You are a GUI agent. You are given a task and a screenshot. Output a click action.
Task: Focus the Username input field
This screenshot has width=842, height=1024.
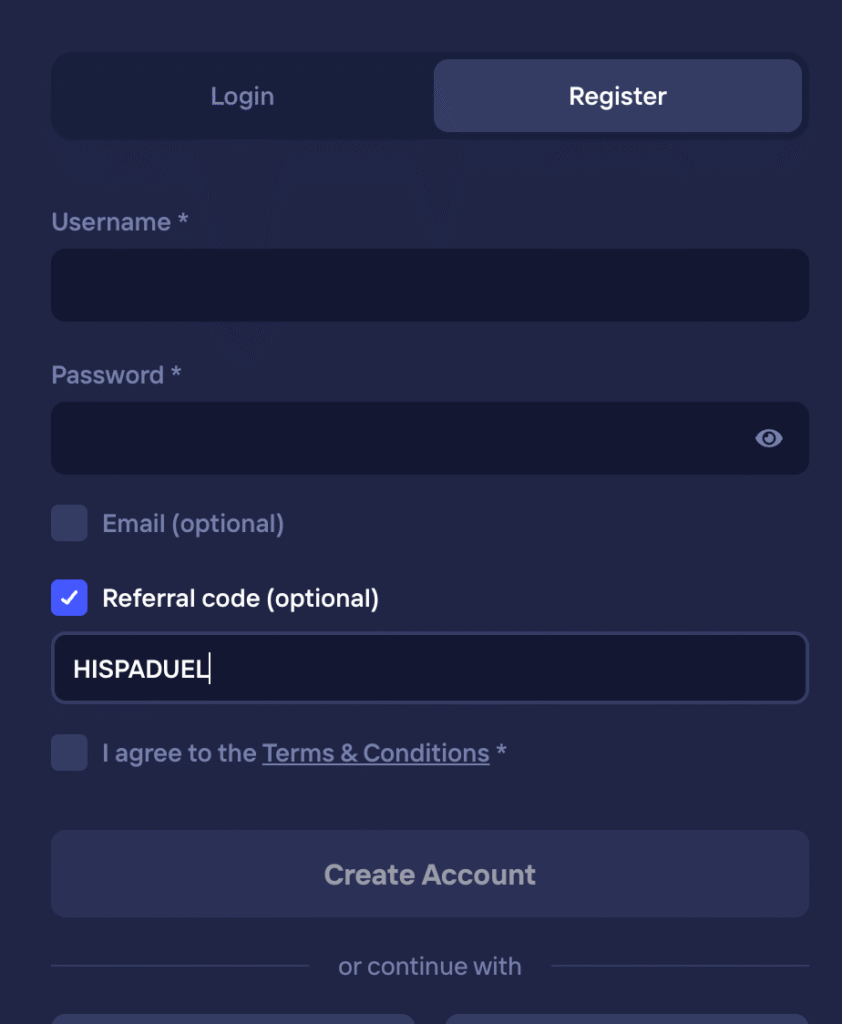430,285
